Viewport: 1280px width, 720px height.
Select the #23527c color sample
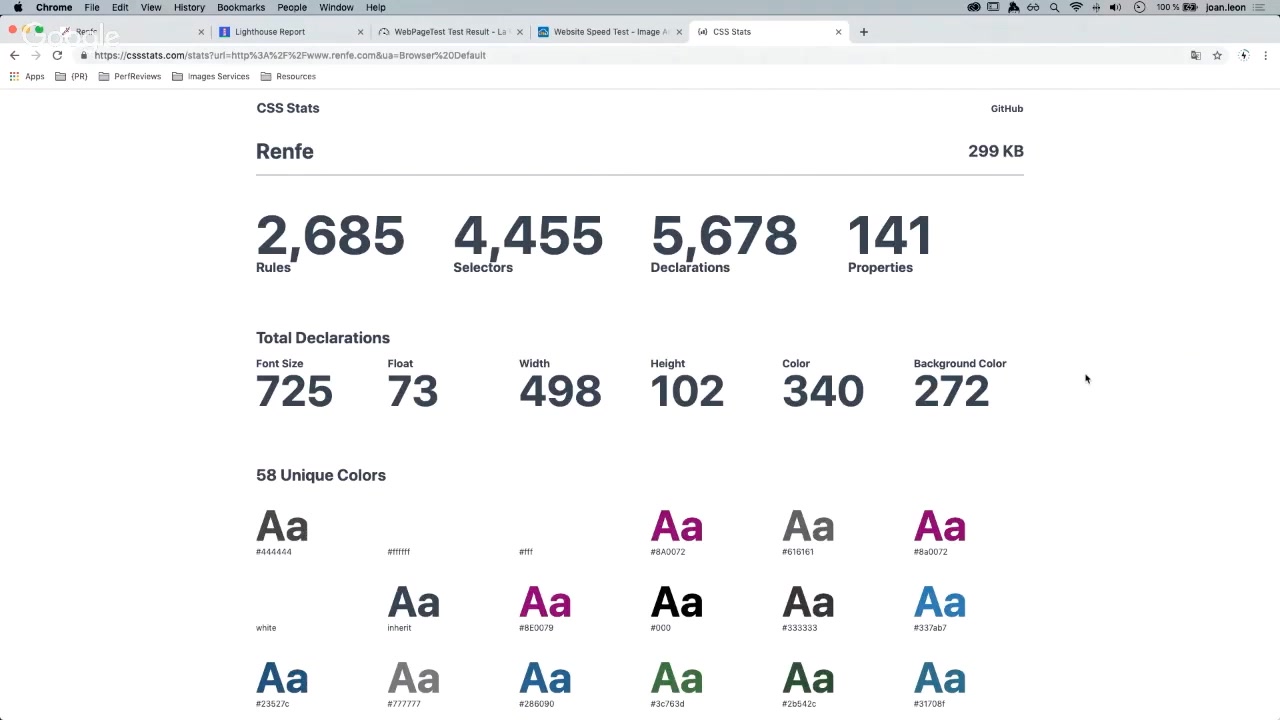click(x=282, y=684)
